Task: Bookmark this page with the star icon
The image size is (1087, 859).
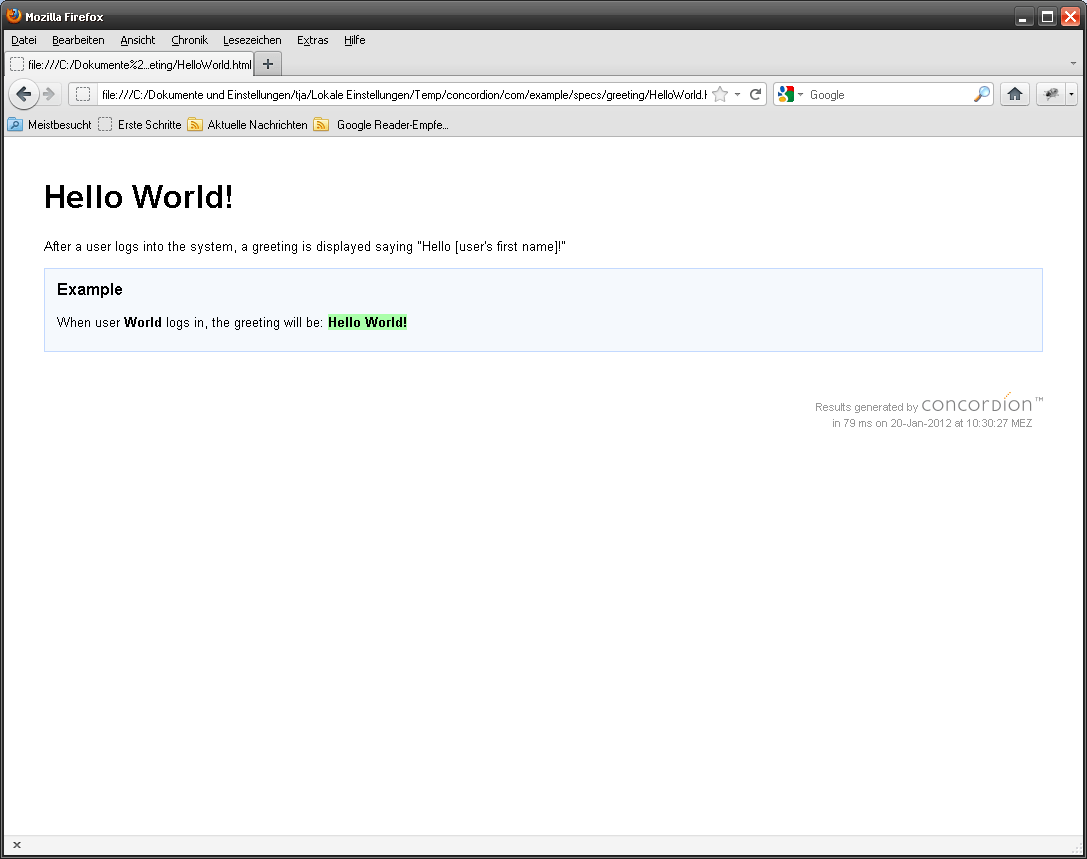Action: [720, 94]
